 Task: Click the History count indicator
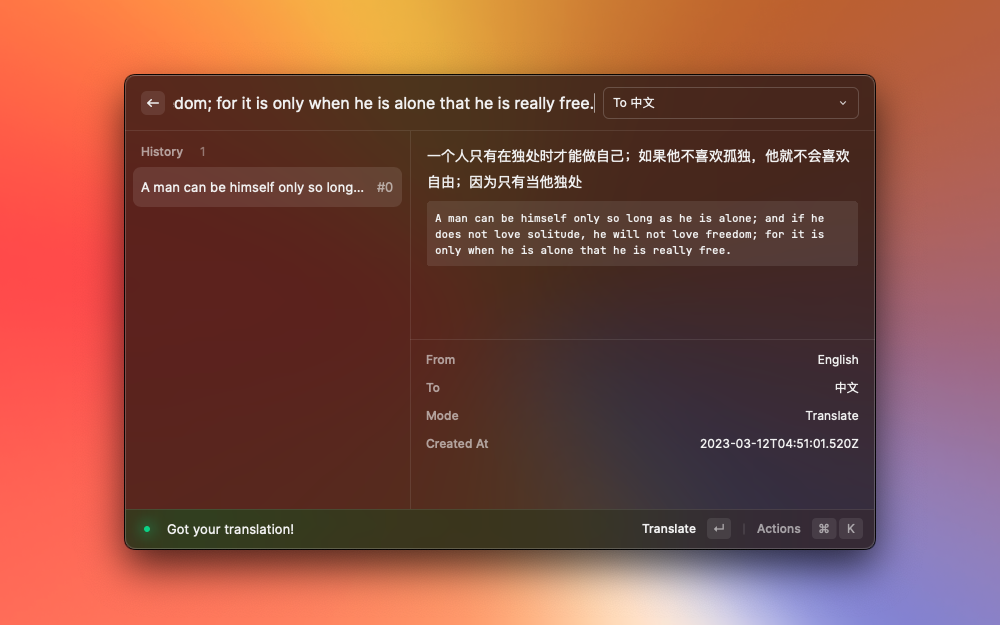click(202, 151)
